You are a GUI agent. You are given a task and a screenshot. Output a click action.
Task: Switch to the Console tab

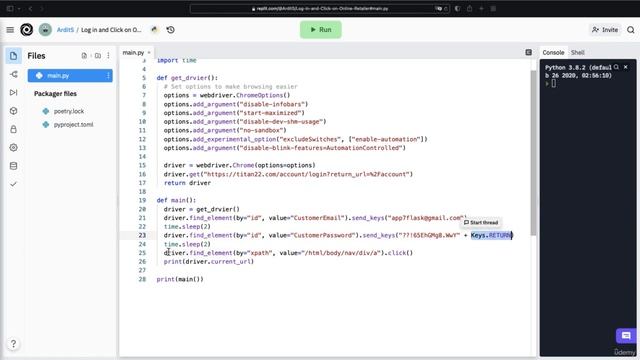(x=553, y=53)
